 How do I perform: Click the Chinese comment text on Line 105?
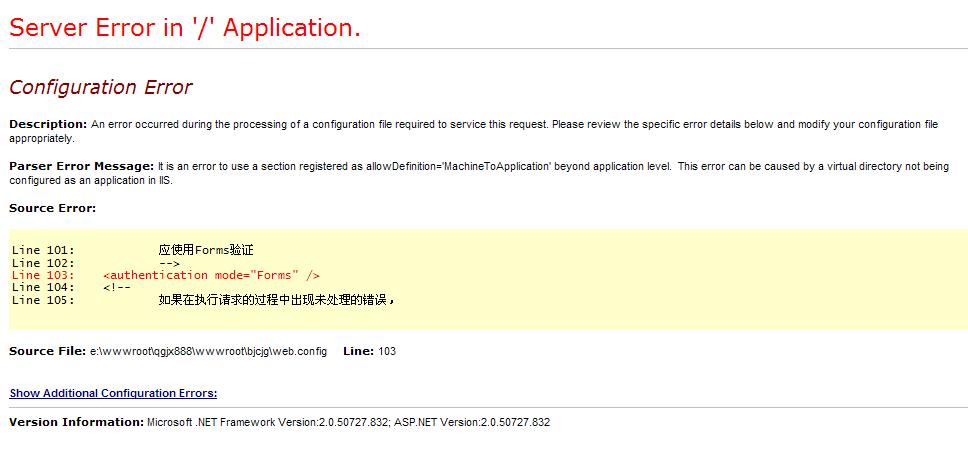pyautogui.click(x=277, y=299)
